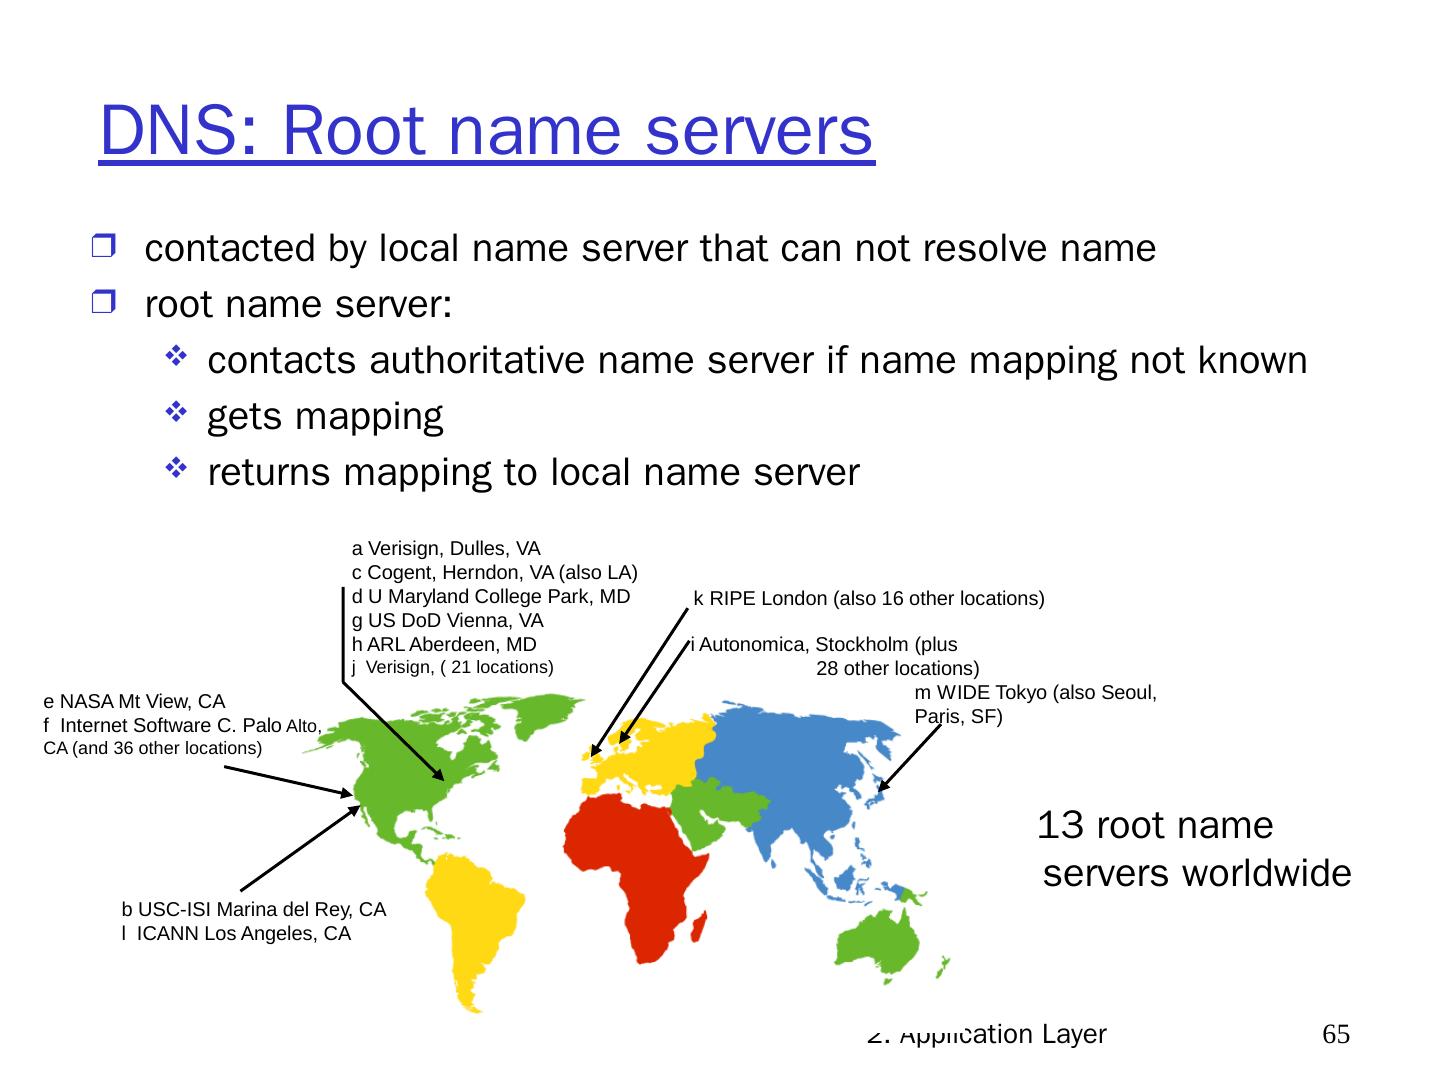The image size is (1440, 1080).
Task: Click the slide title DNS: Root name servers
Action: (x=486, y=131)
